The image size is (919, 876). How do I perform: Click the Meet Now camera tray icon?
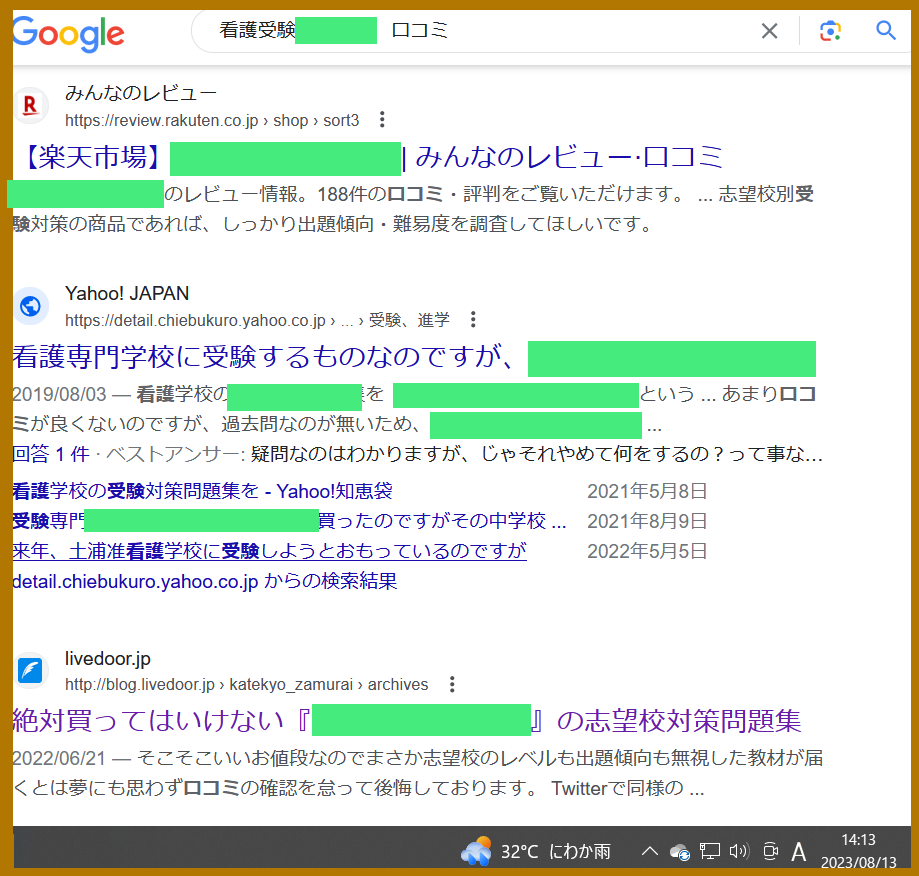tap(770, 851)
